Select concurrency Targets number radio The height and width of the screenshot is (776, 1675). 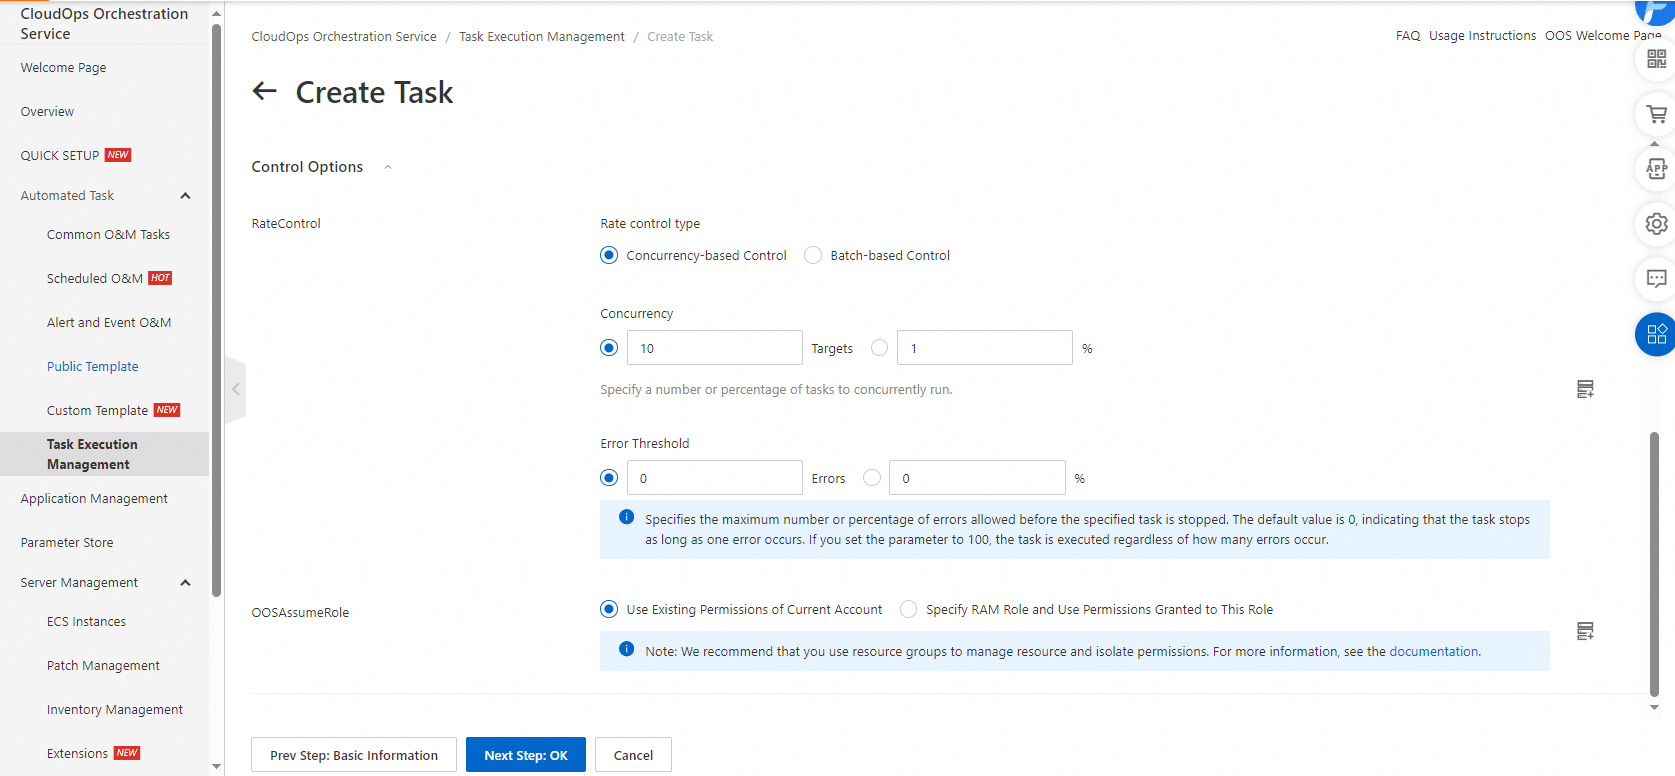coord(609,348)
